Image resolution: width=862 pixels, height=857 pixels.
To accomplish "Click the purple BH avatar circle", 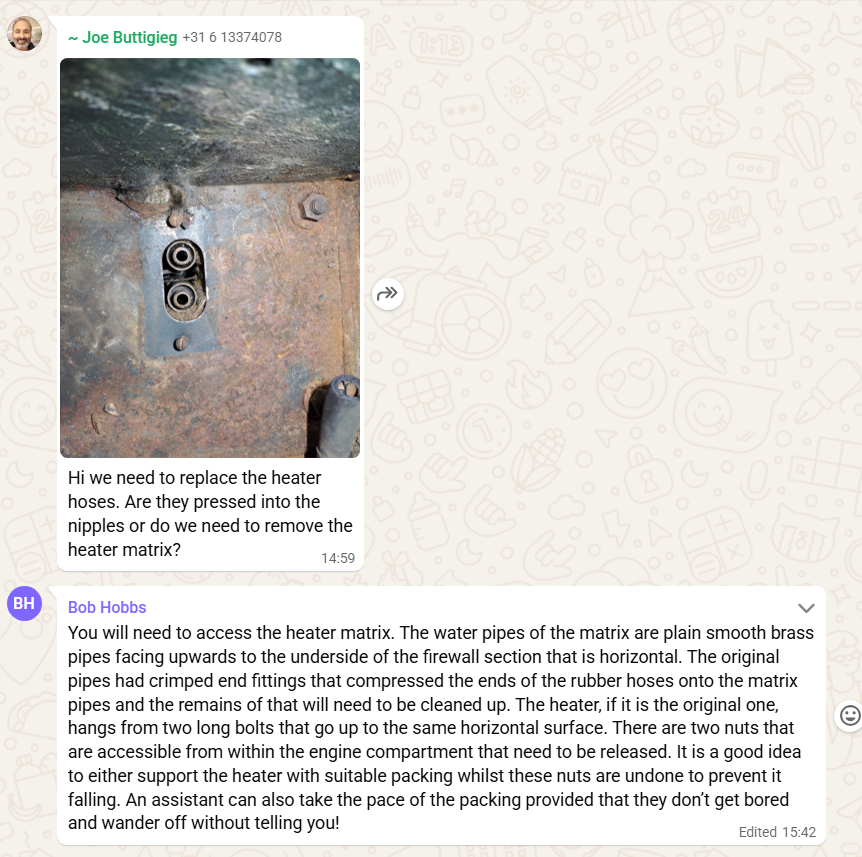I will (x=24, y=603).
